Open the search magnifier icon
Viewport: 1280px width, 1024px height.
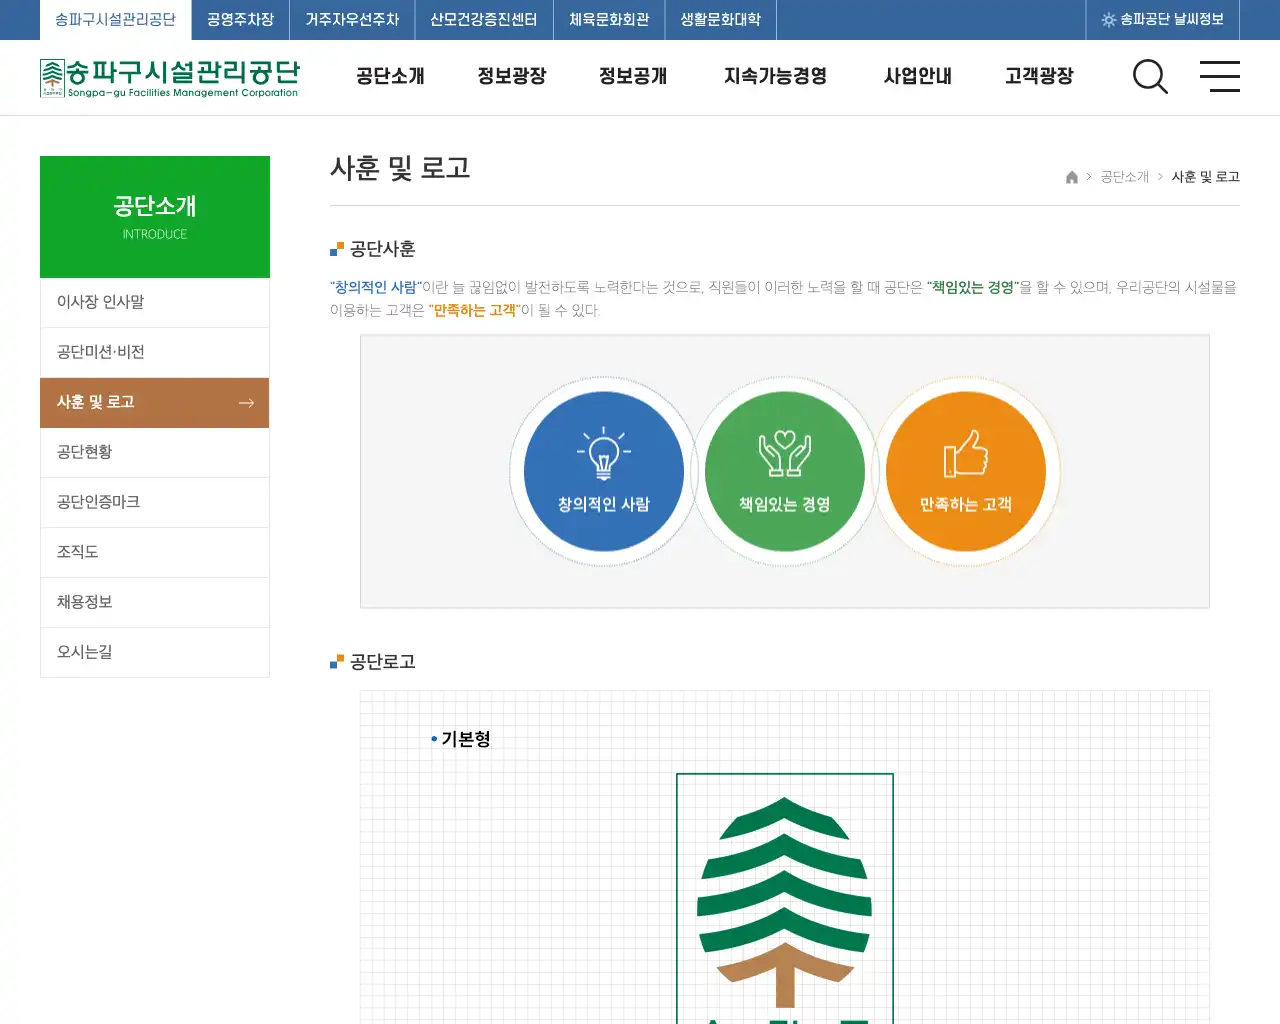[1150, 76]
